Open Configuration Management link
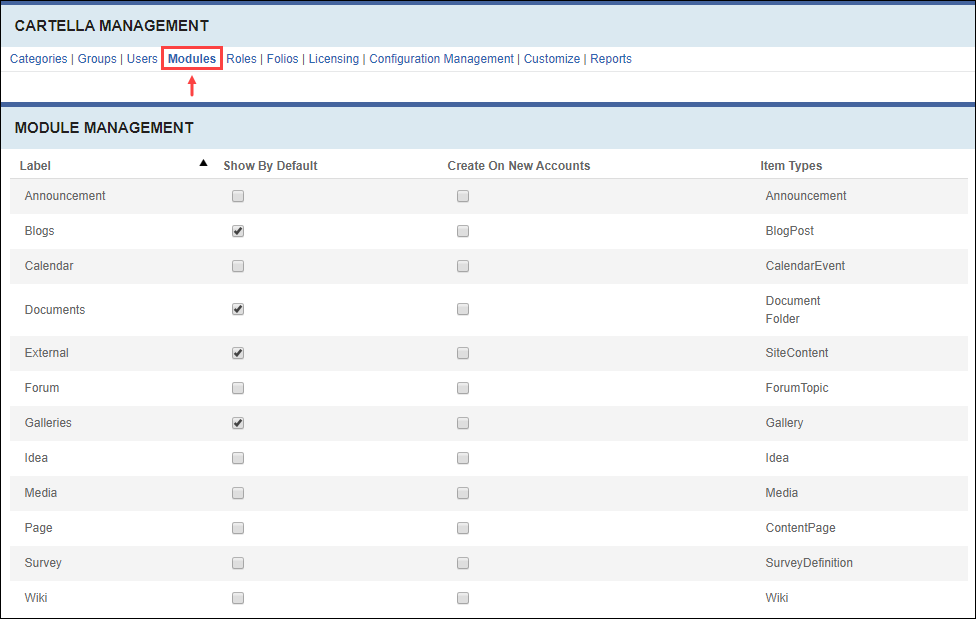Screen dimensions: 976x619 [441, 59]
